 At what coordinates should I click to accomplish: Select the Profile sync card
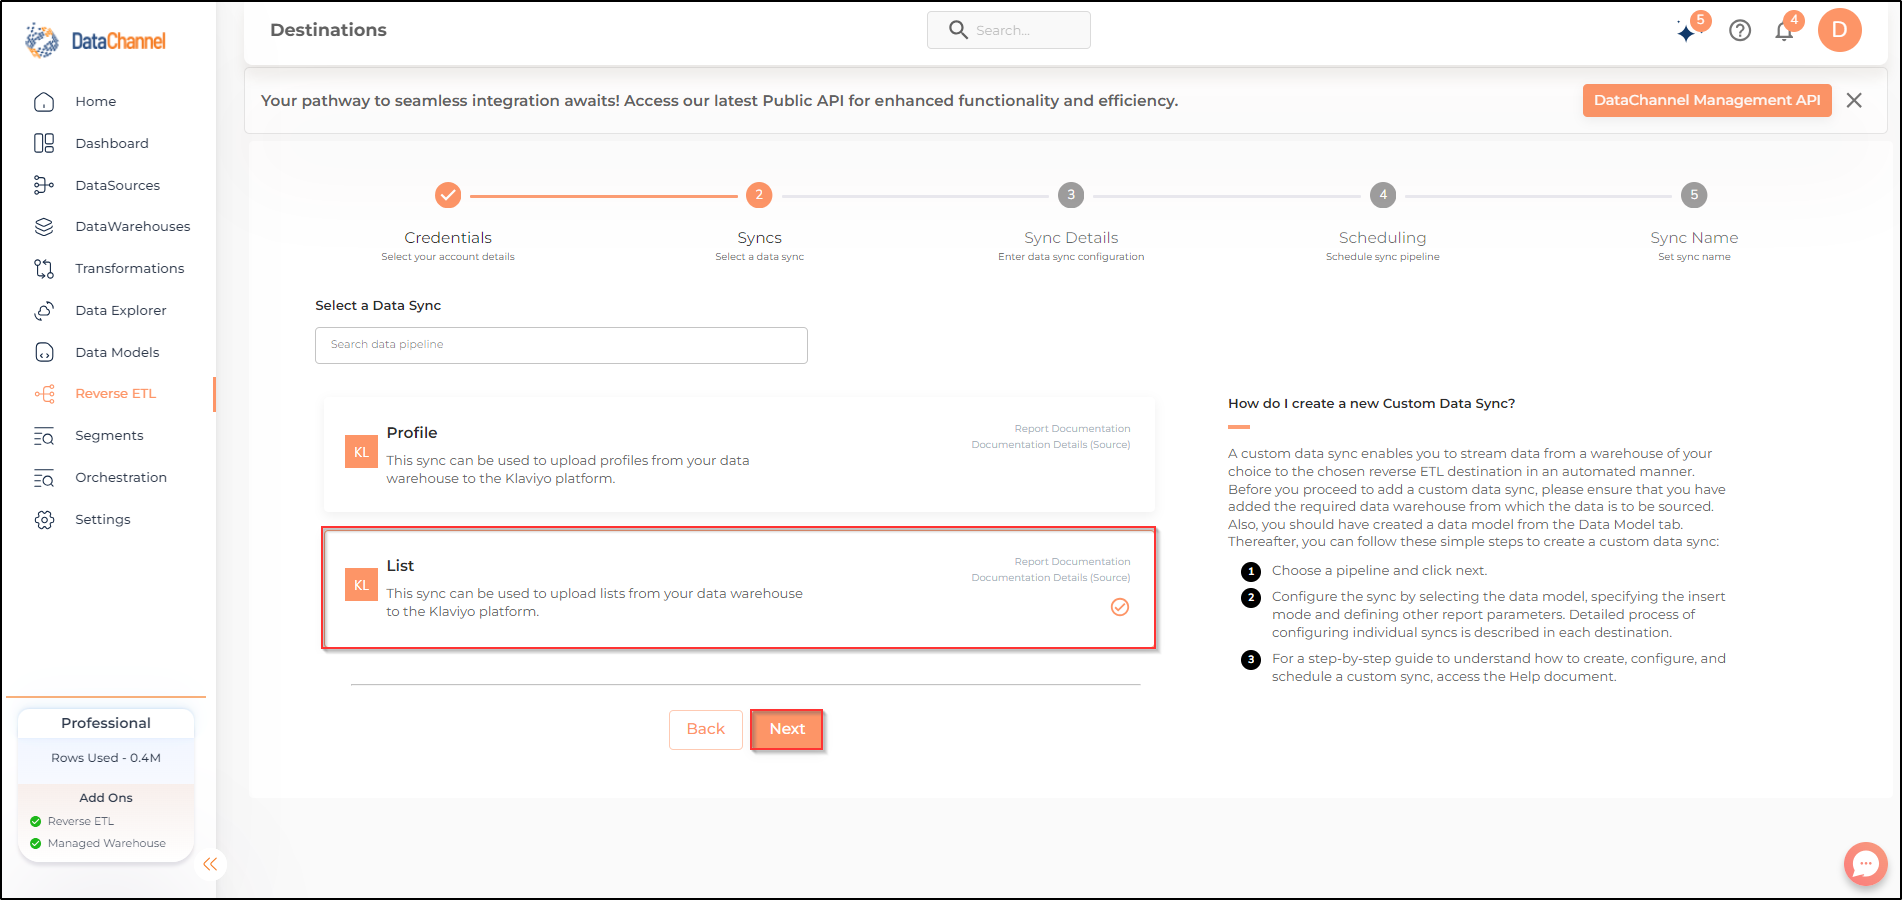click(x=739, y=455)
